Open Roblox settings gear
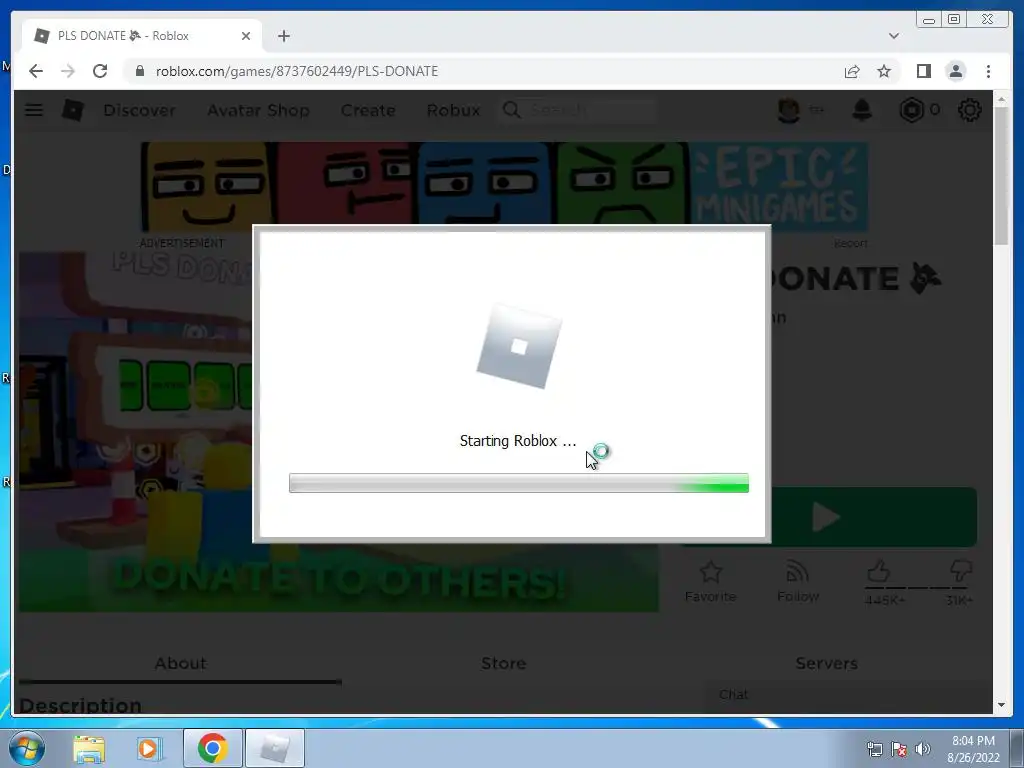The image size is (1024, 768). pyautogui.click(x=969, y=110)
